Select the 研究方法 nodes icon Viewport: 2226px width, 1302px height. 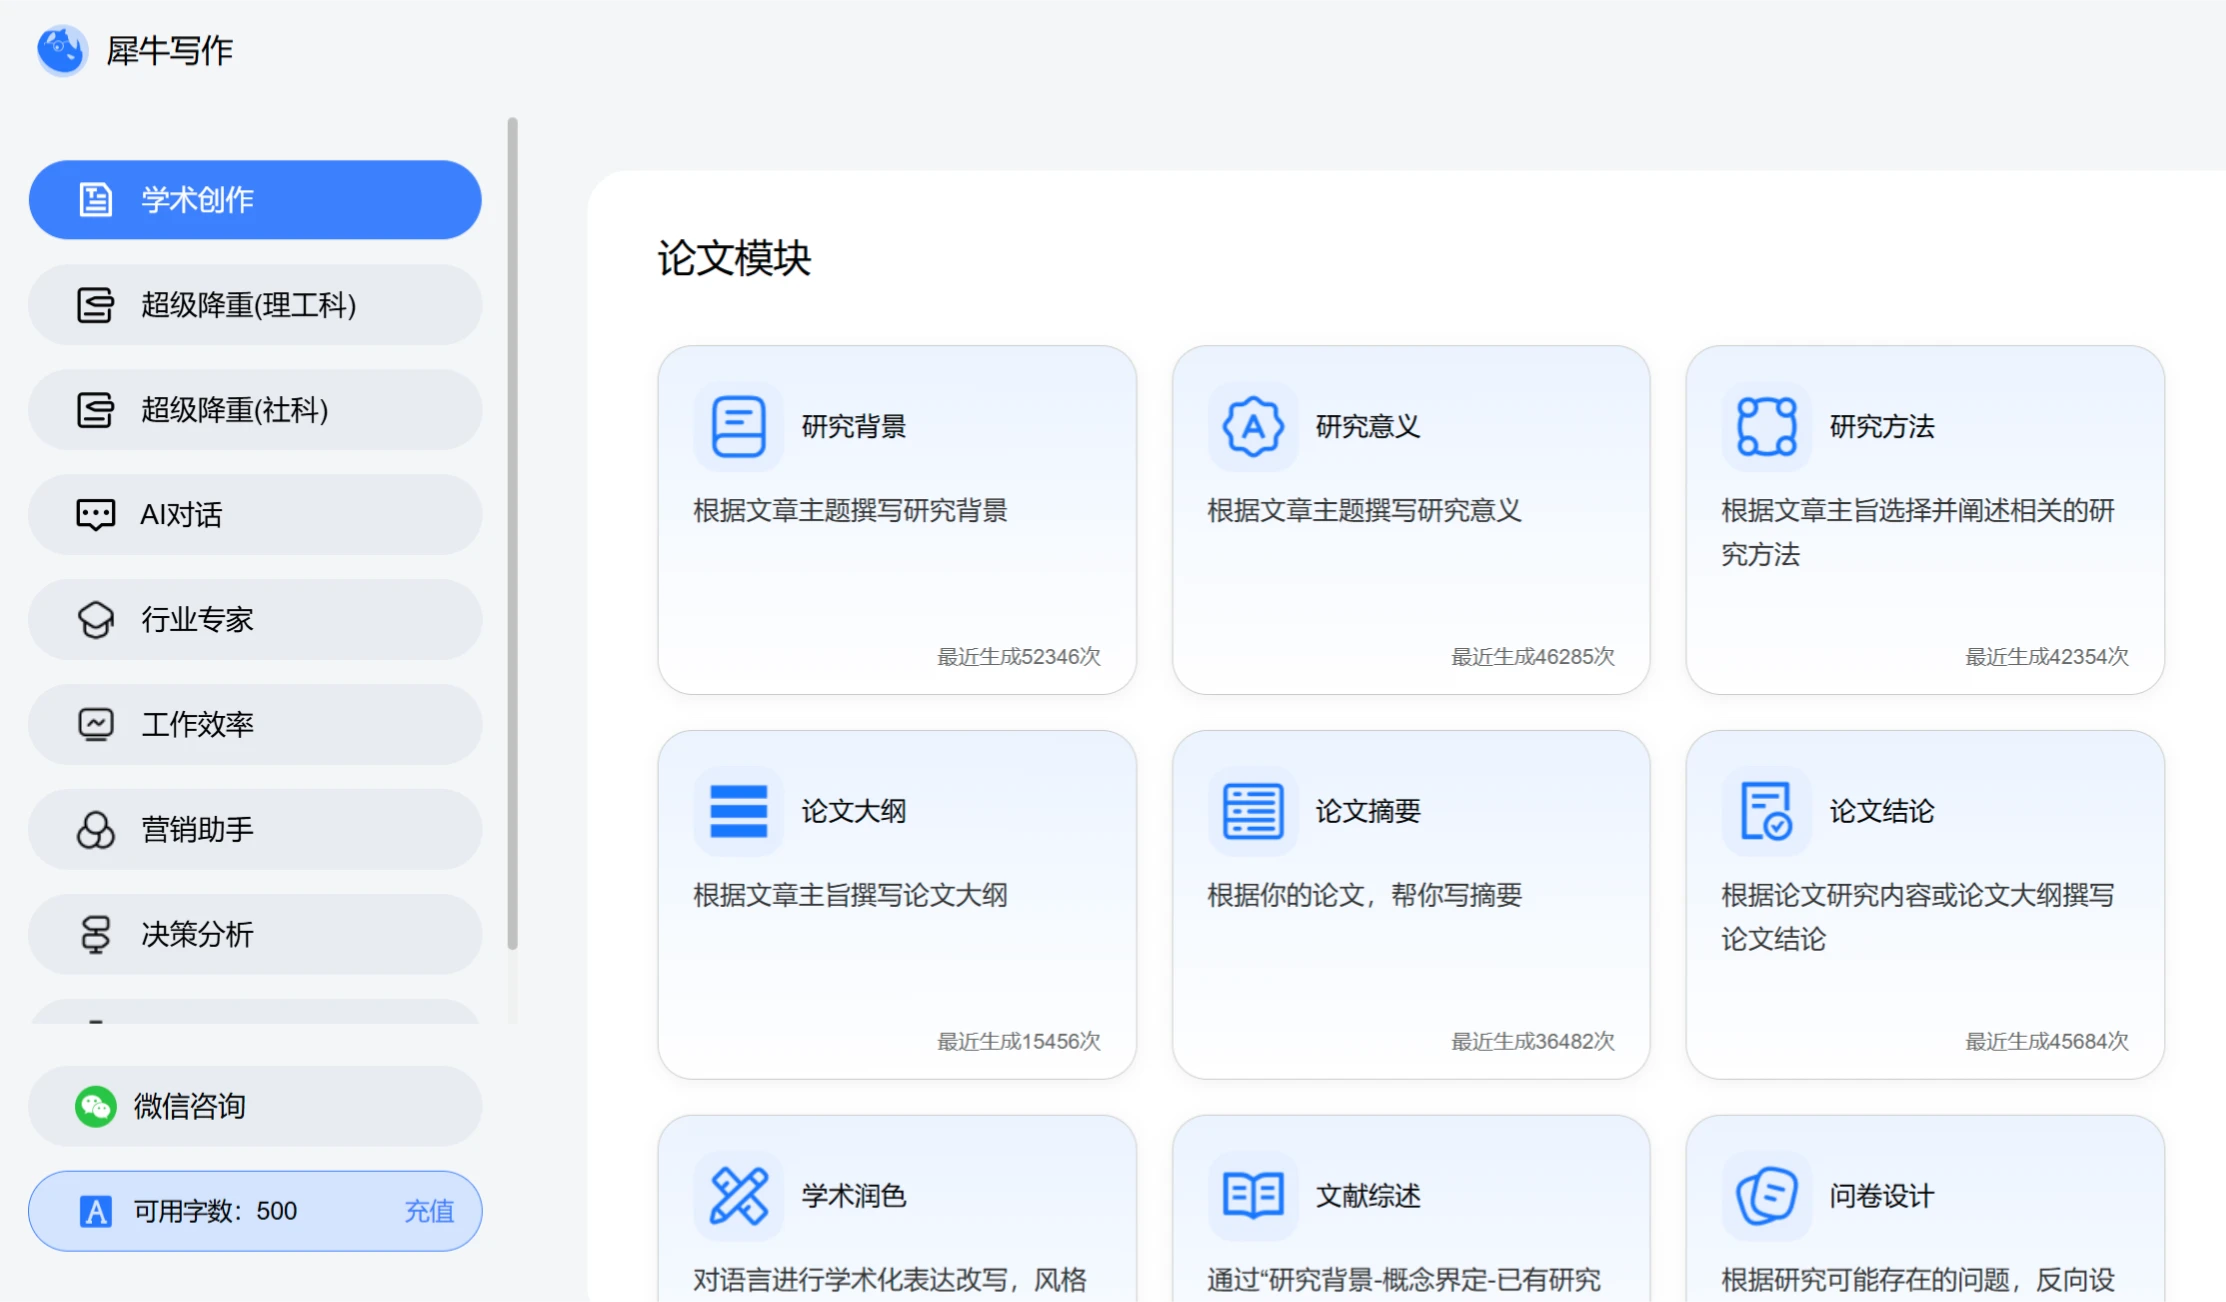coord(1766,427)
